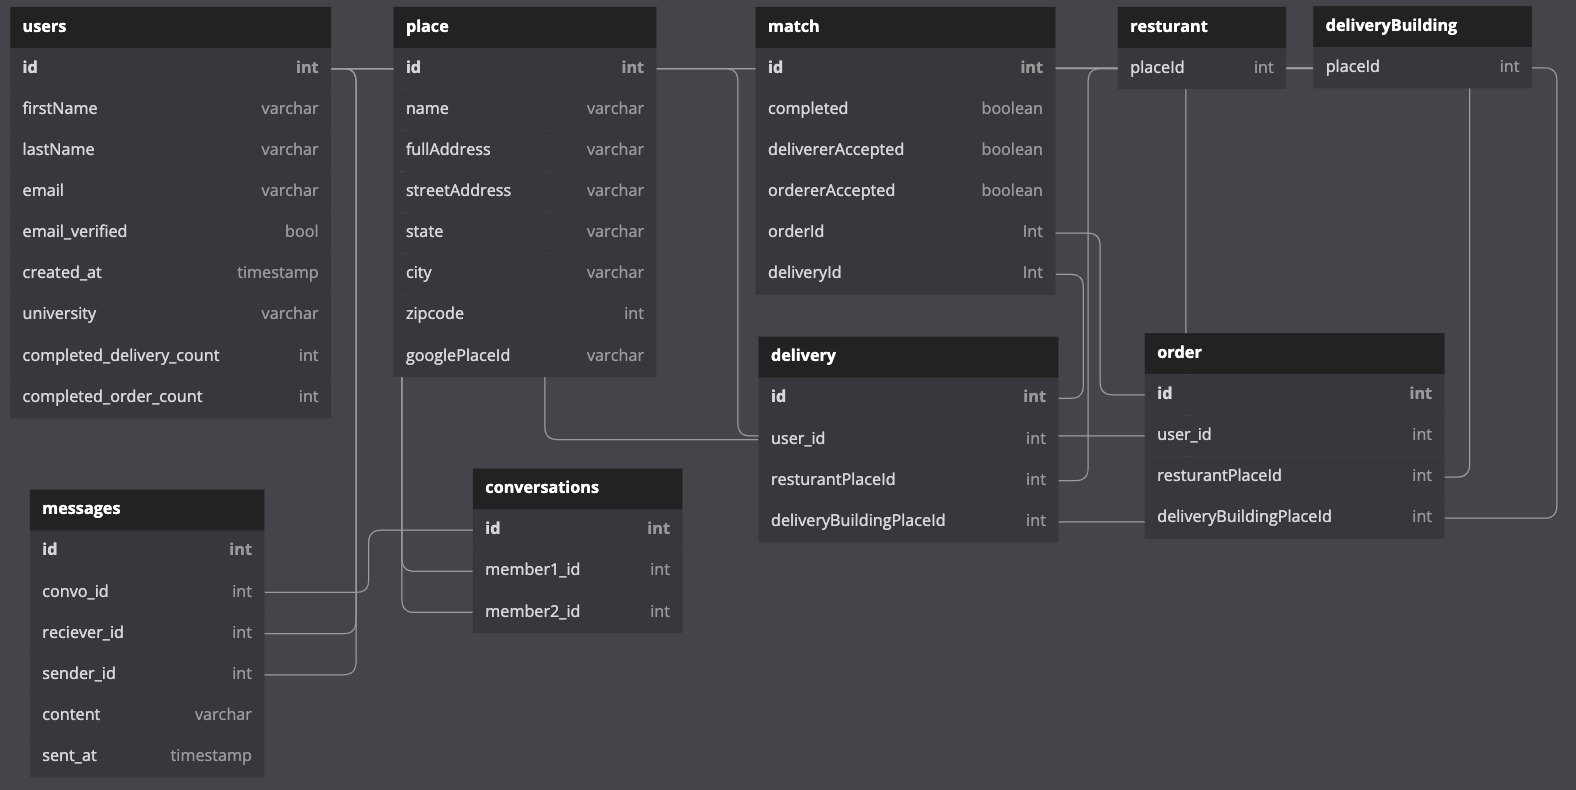
Task: Click the university row in users
Action: point(170,313)
